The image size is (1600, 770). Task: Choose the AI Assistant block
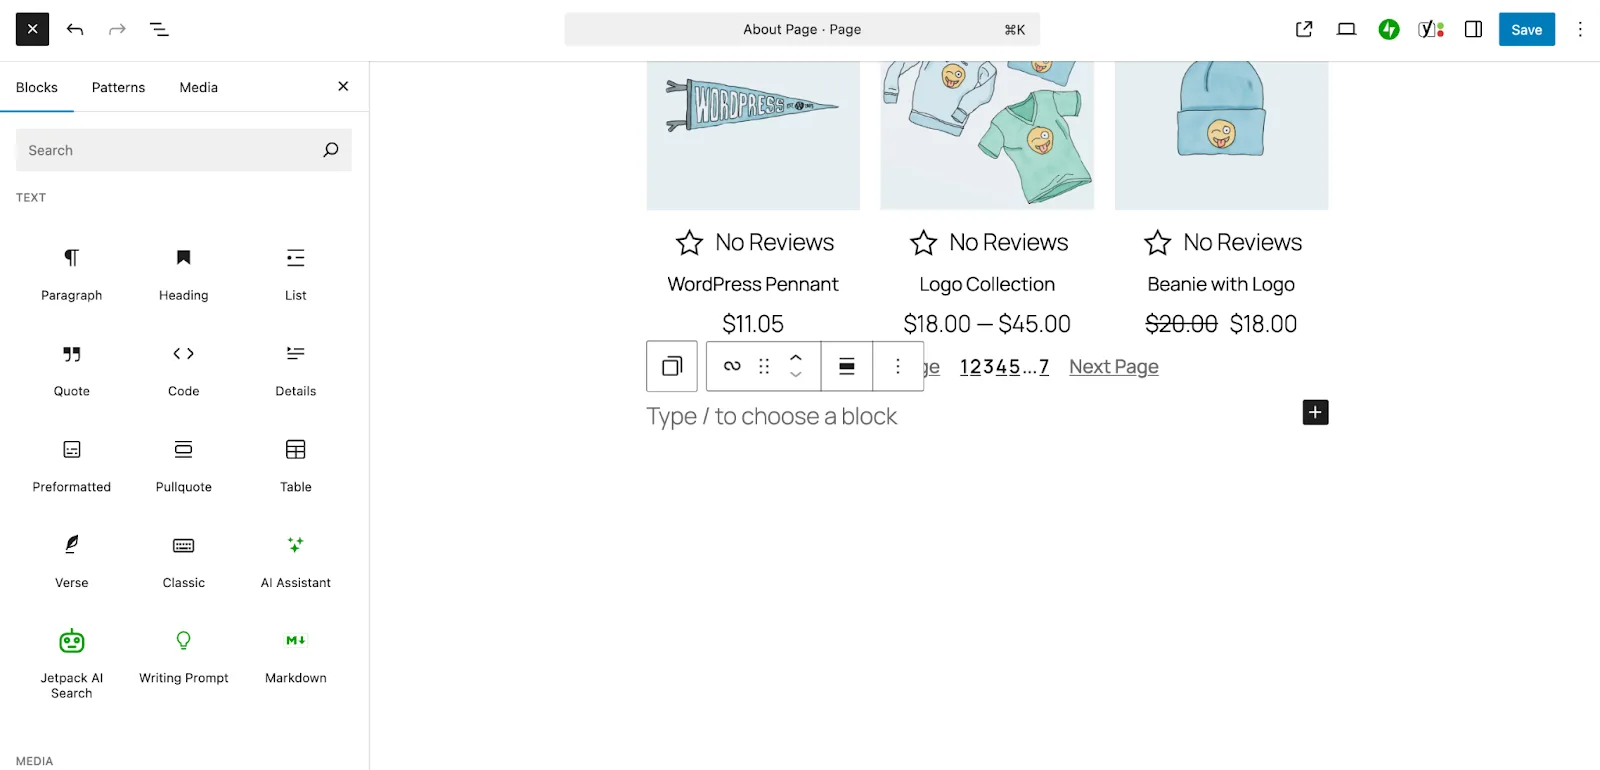tap(295, 562)
